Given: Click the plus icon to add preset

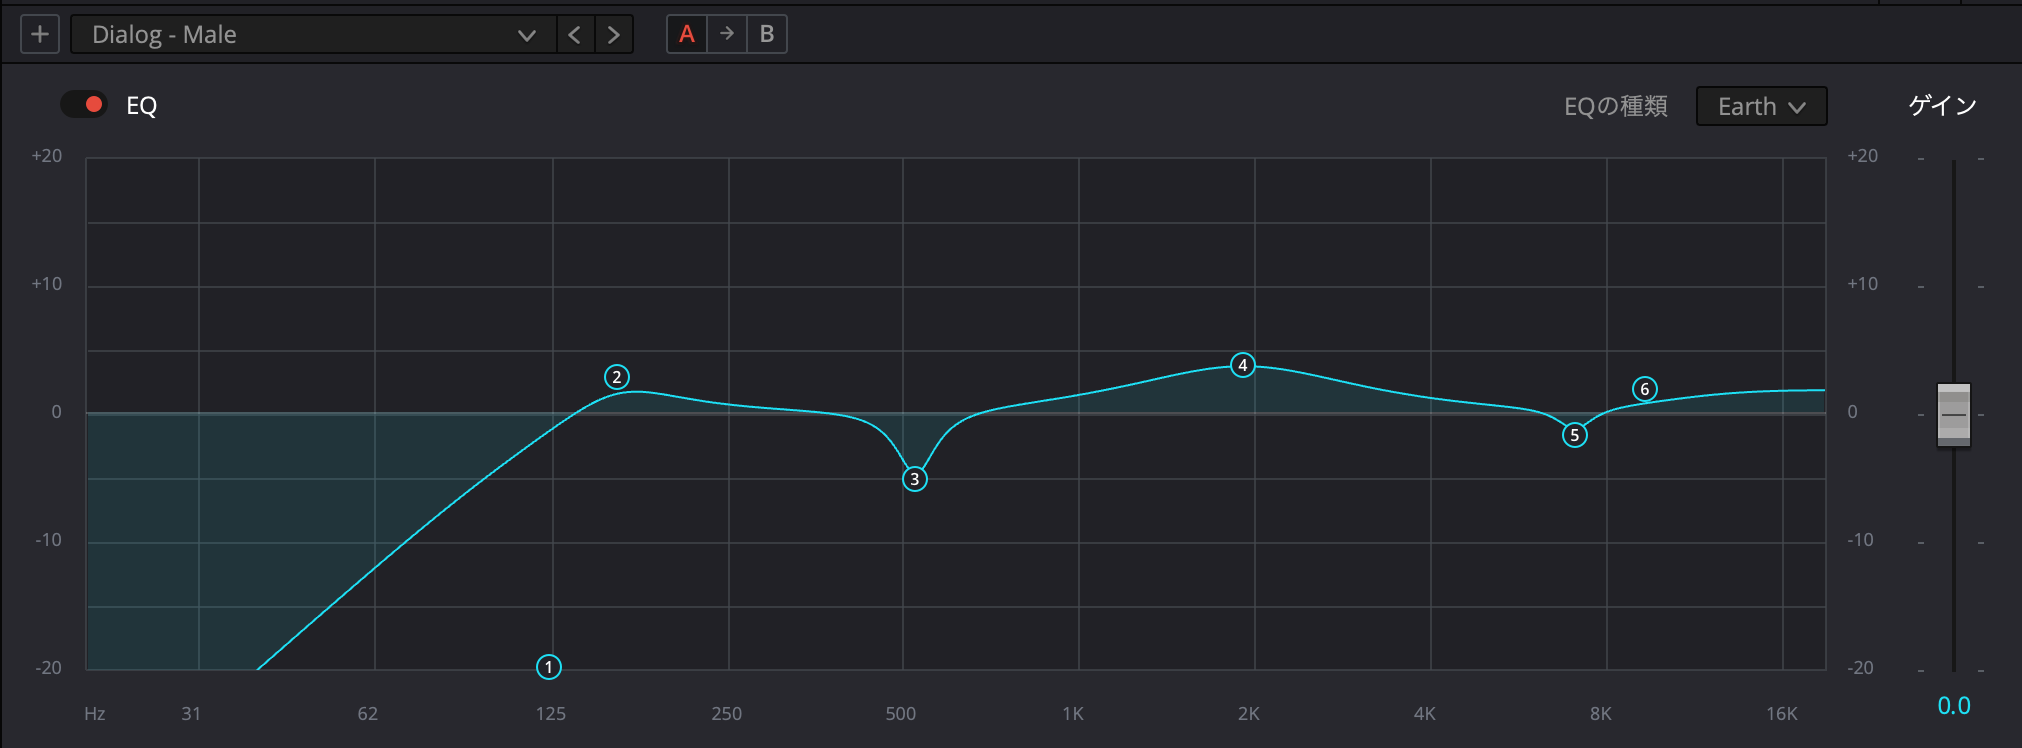Looking at the screenshot, I should coord(40,35).
